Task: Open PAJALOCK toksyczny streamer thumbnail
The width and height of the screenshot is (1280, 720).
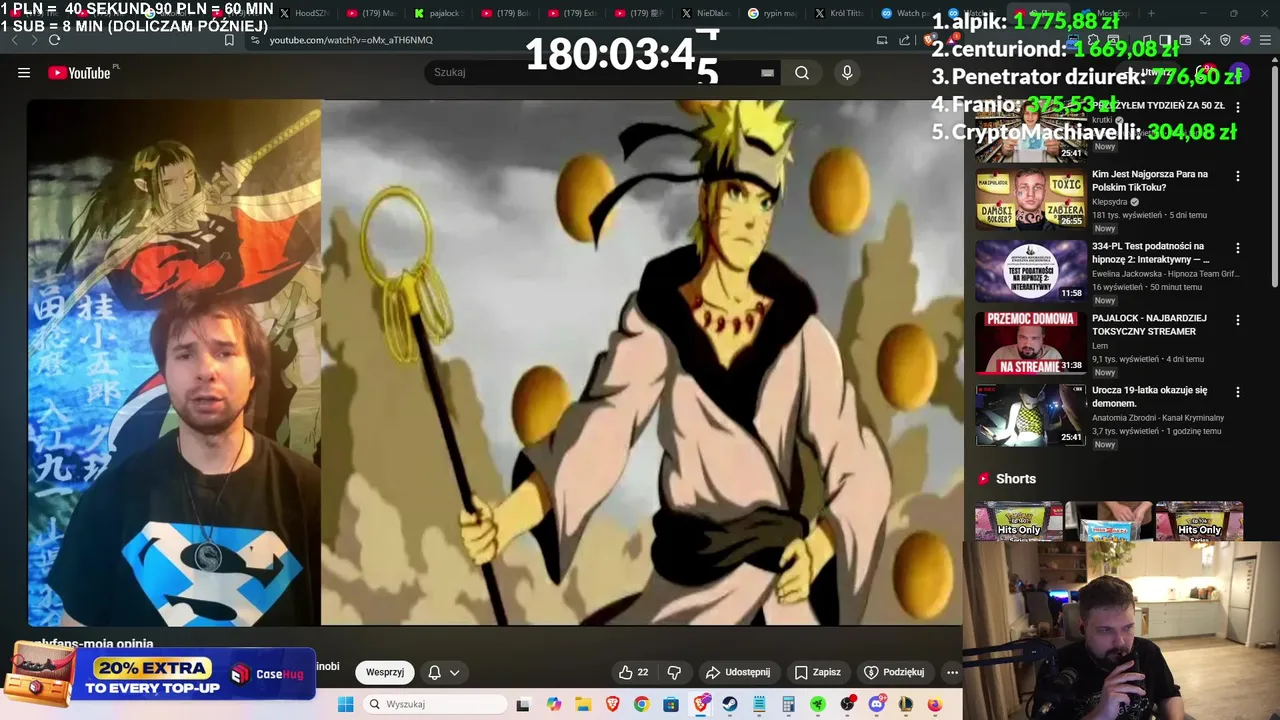Action: (x=1030, y=342)
